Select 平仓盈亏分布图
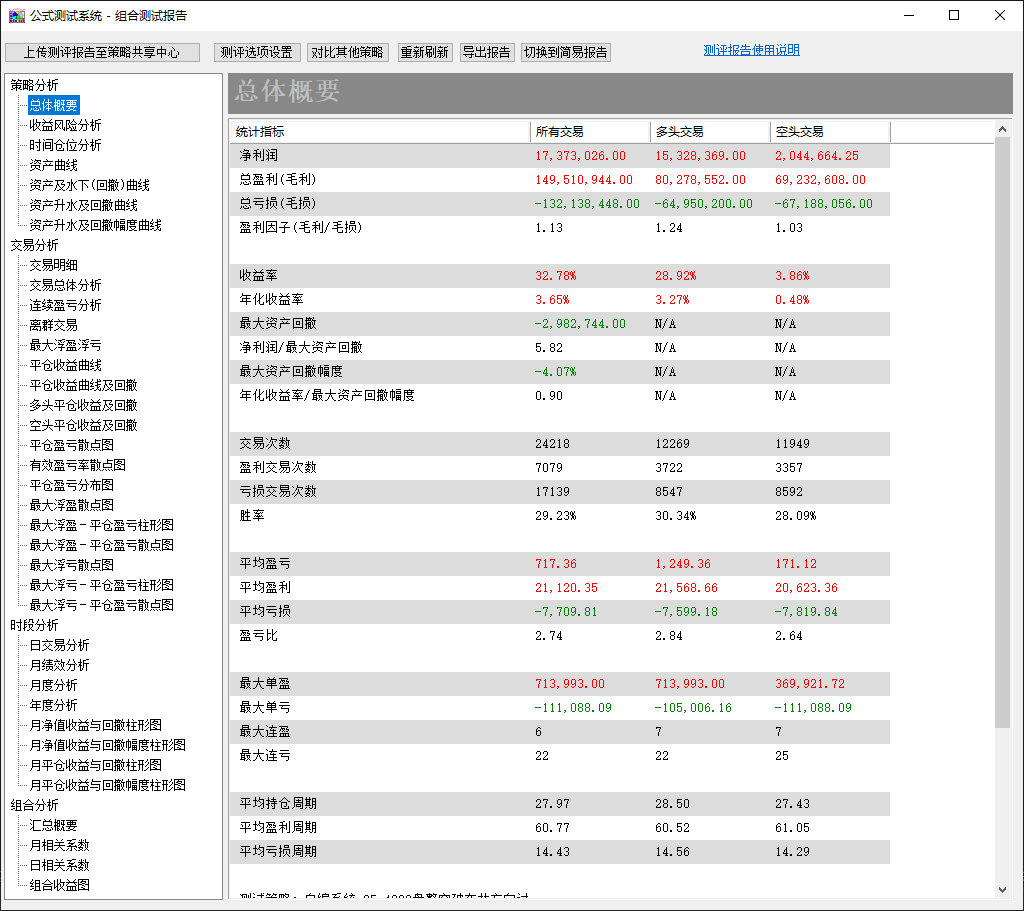This screenshot has width=1024, height=911. [72, 485]
